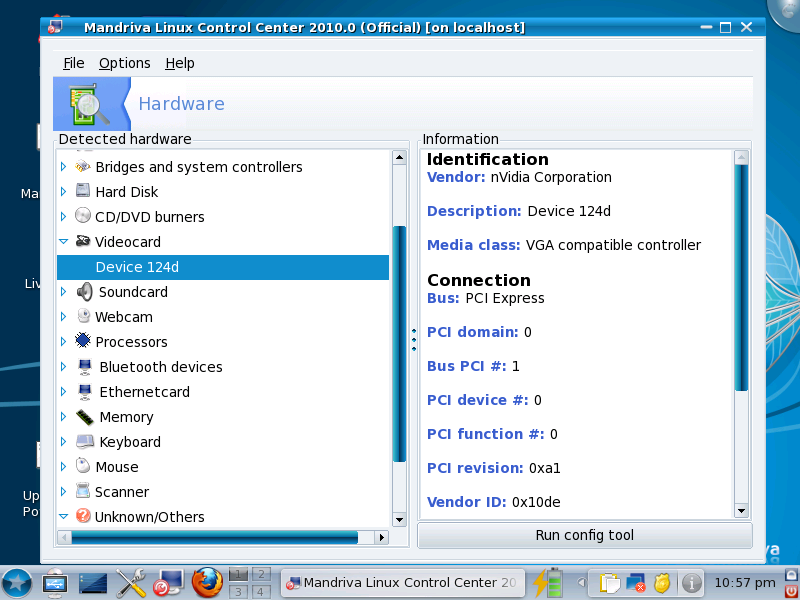800x600 pixels.
Task: Click the Unknown/Others question mark icon
Action: tap(83, 516)
